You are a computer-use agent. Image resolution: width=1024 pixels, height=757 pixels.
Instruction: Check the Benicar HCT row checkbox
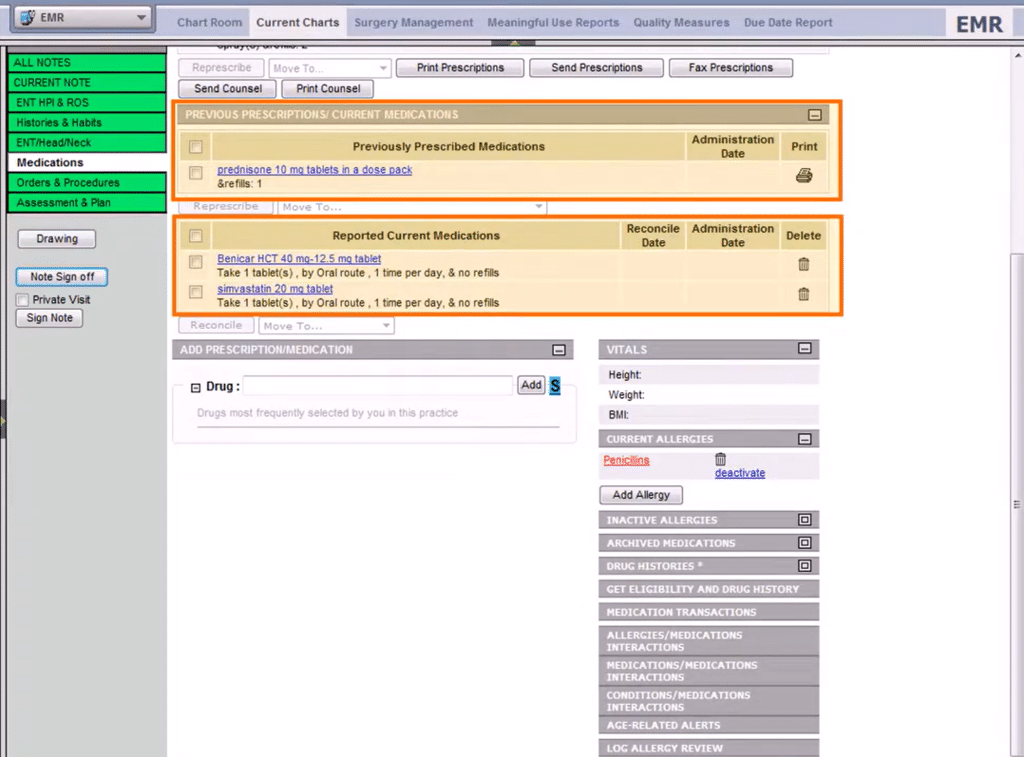pyautogui.click(x=196, y=262)
